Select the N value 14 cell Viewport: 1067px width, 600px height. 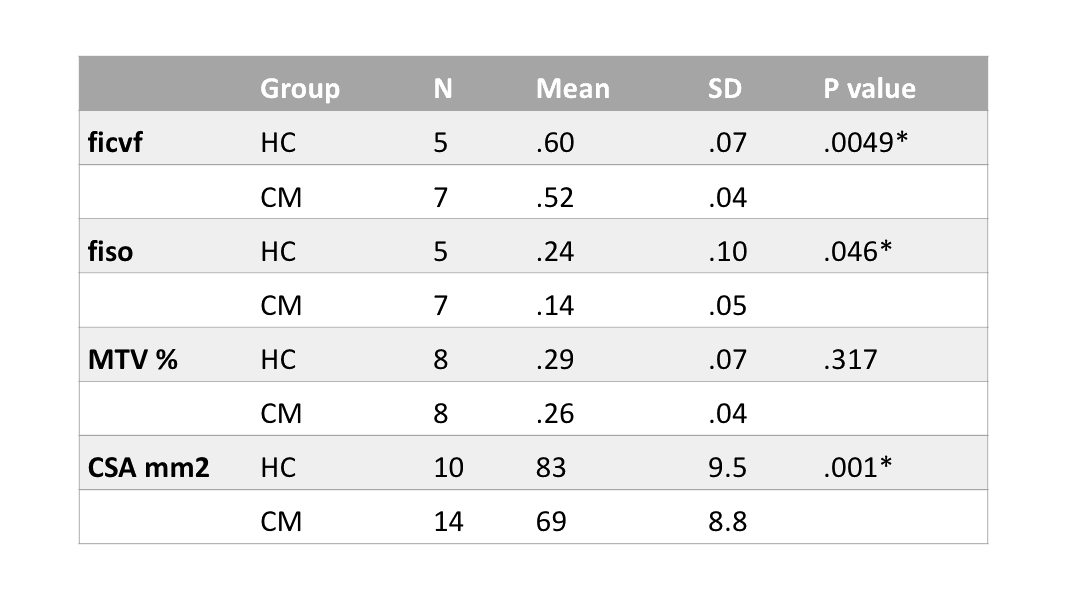[x=449, y=521]
